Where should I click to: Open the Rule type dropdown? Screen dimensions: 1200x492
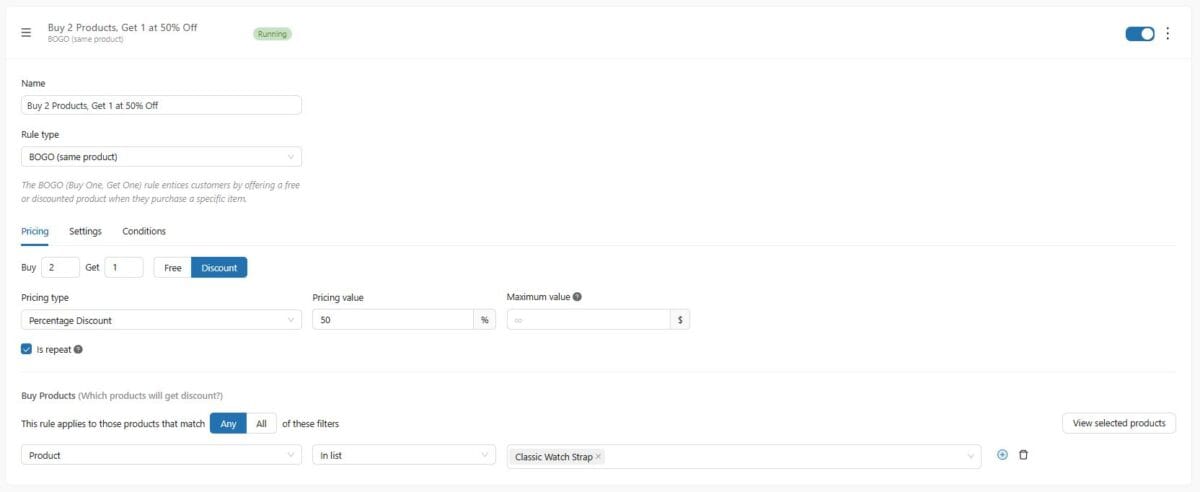[161, 157]
